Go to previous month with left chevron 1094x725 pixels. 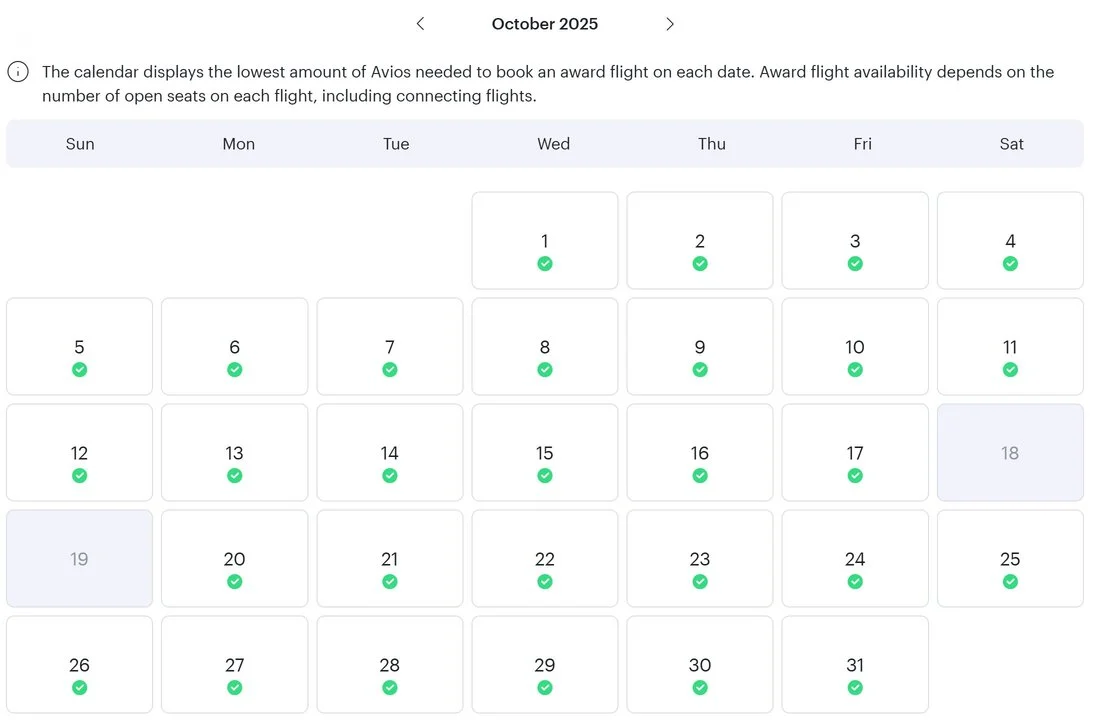coord(420,24)
